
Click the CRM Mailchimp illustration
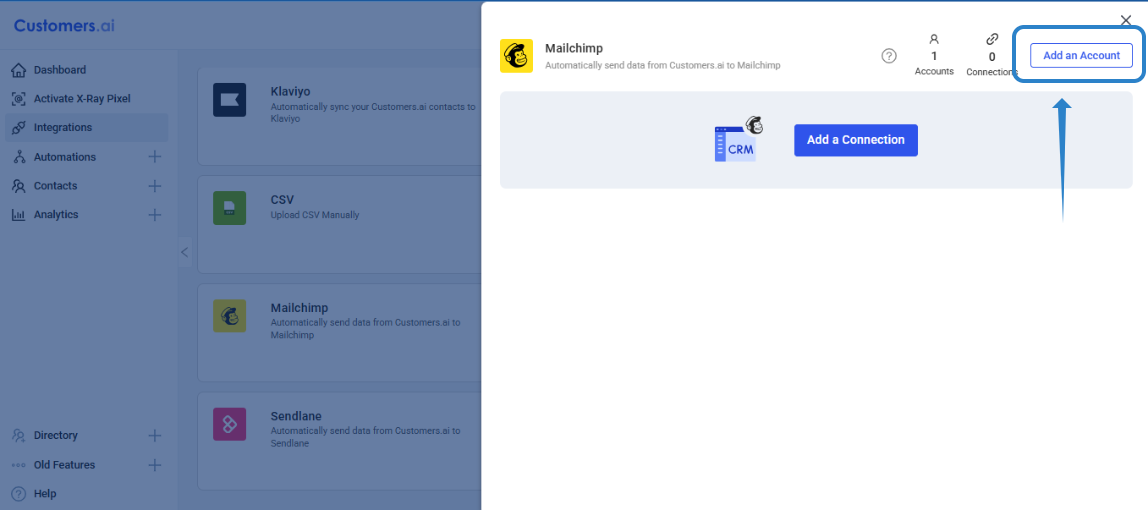(739, 139)
